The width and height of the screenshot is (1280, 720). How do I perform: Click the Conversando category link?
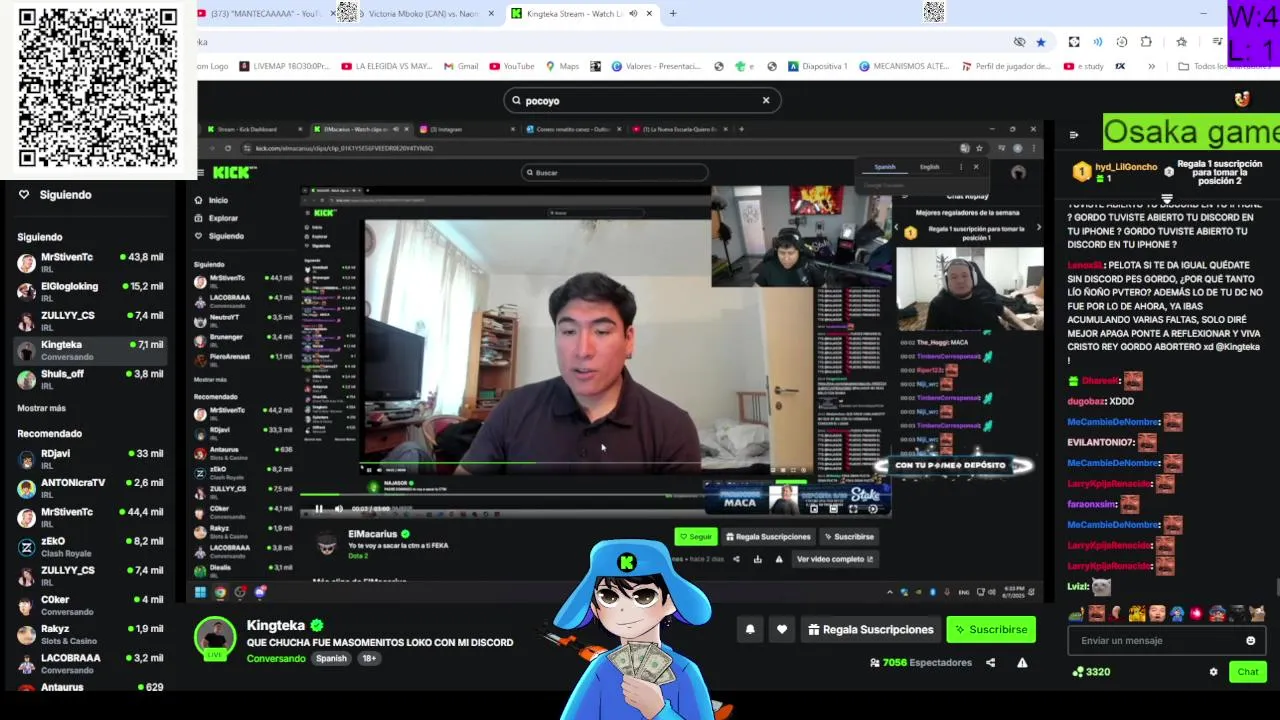coord(276,658)
